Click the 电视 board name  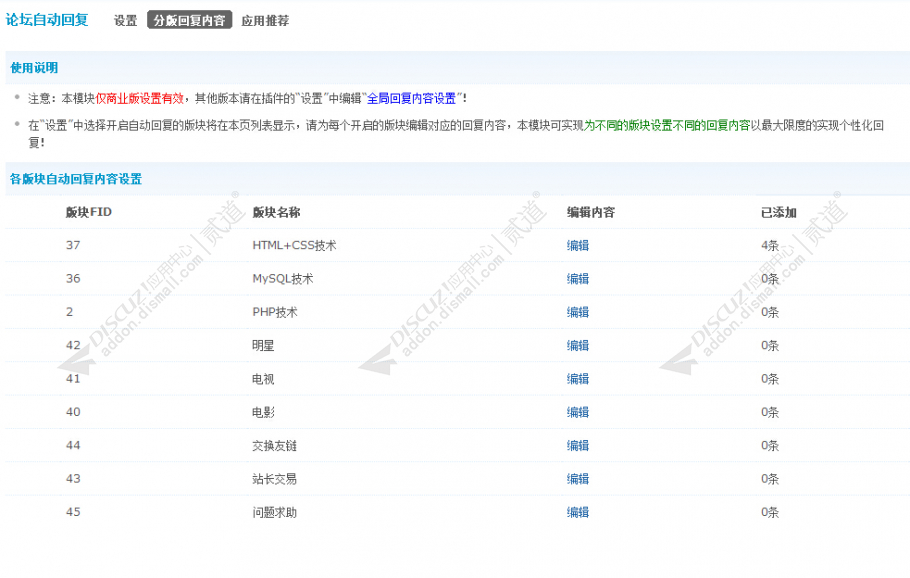tap(263, 379)
